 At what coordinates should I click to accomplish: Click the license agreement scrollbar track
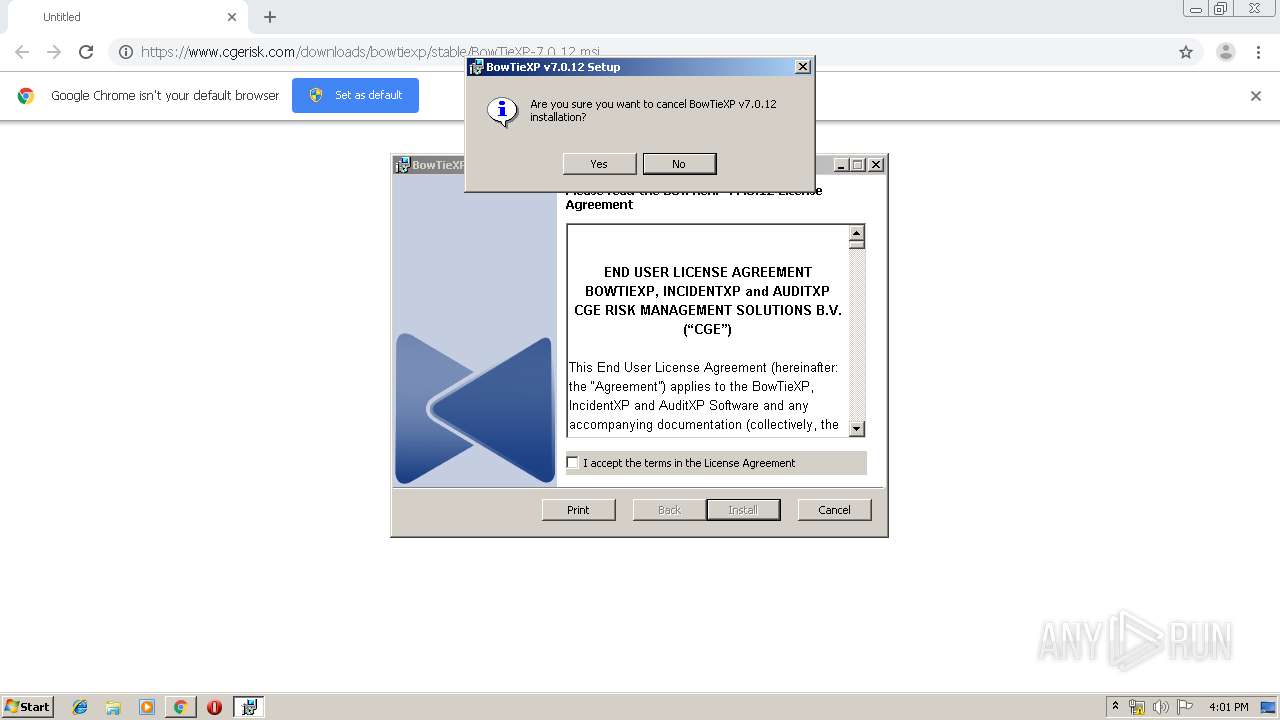click(856, 335)
